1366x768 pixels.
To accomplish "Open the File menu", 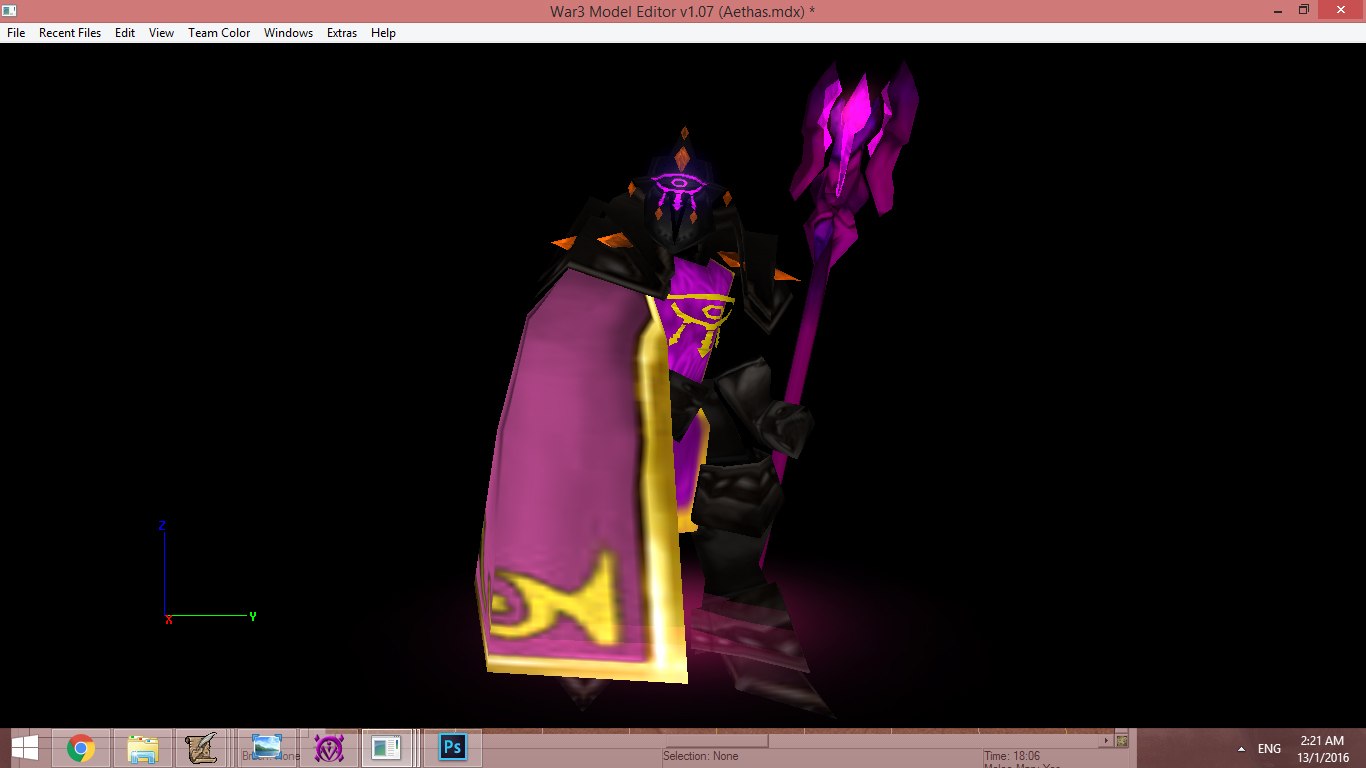I will click(16, 33).
